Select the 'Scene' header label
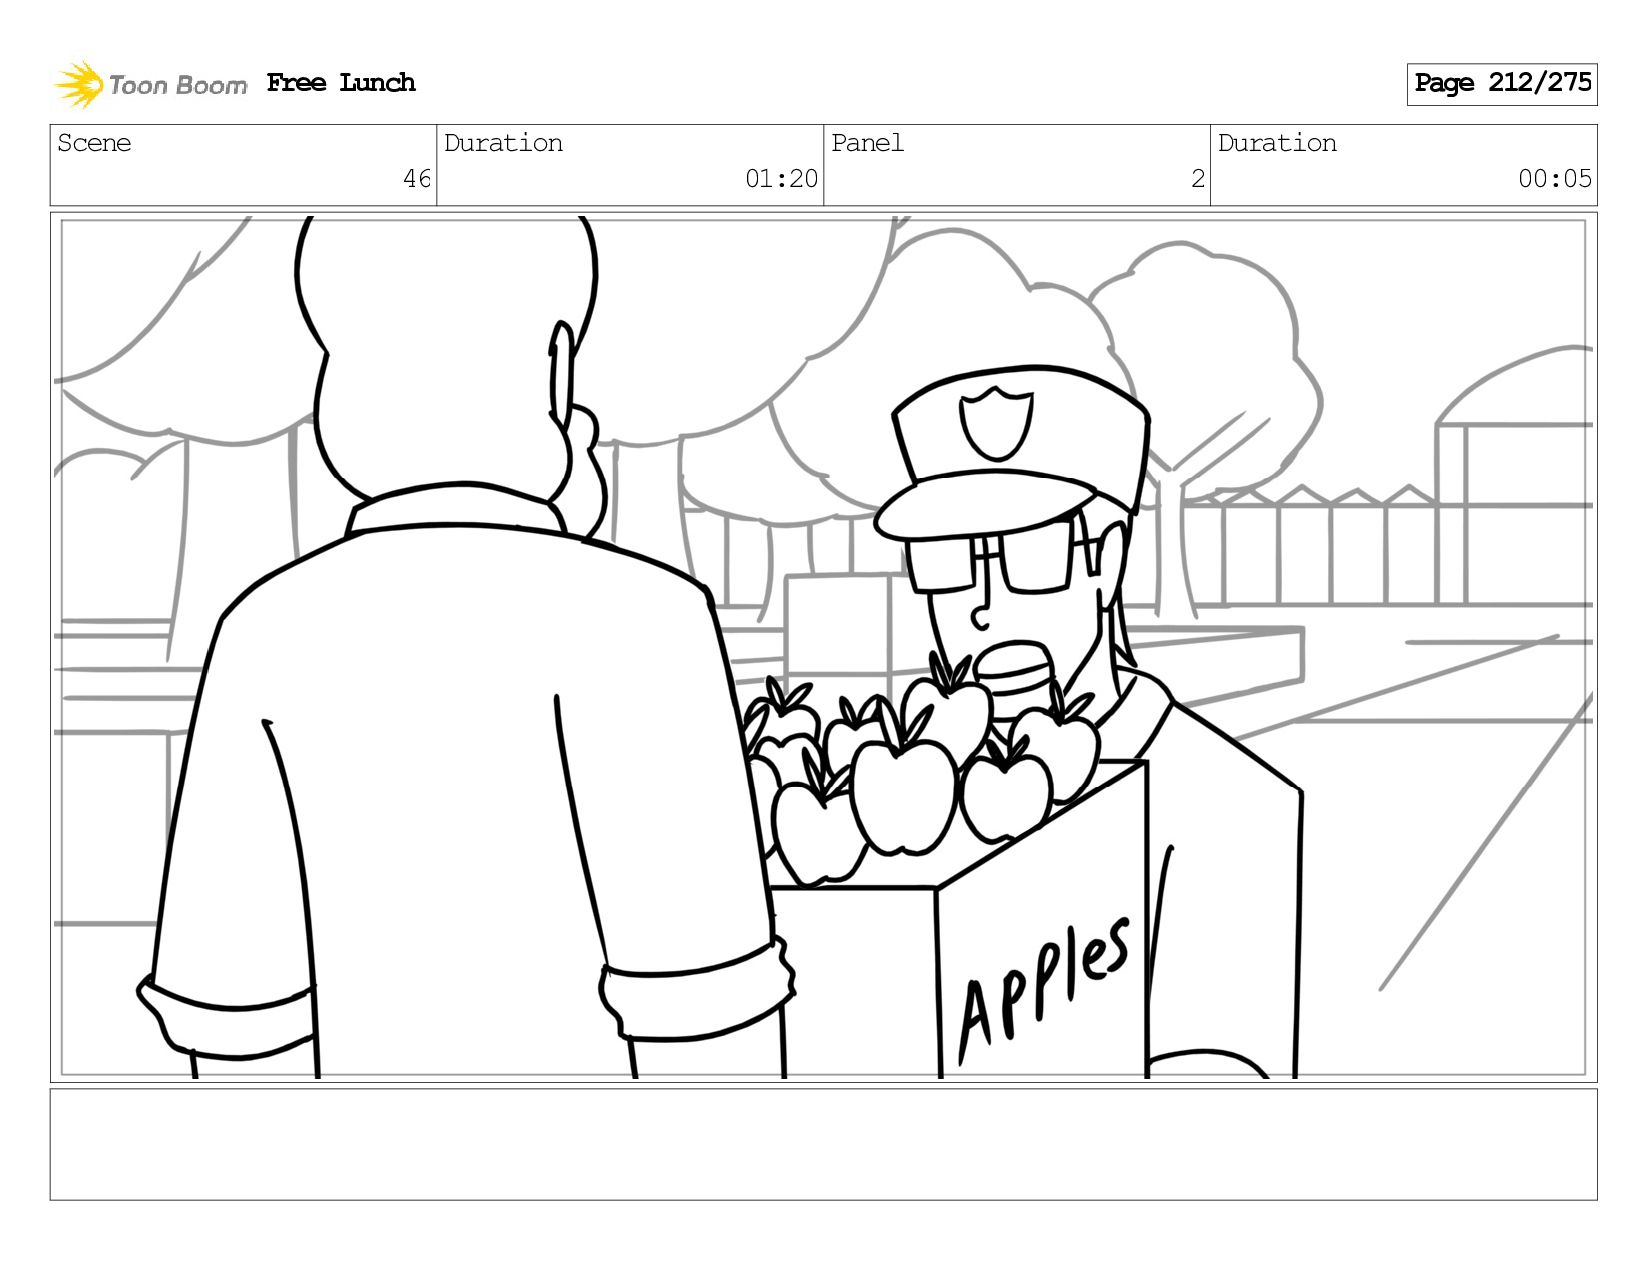1650x1275 pixels. click(x=94, y=143)
